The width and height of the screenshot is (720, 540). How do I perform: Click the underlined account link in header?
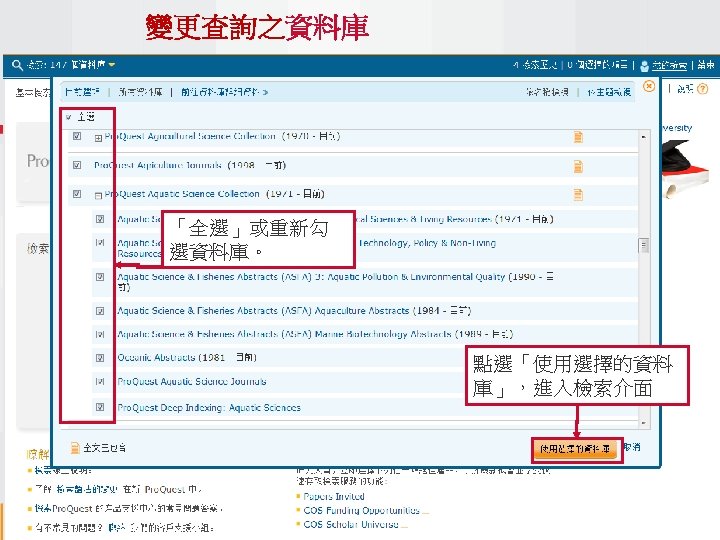click(669, 66)
